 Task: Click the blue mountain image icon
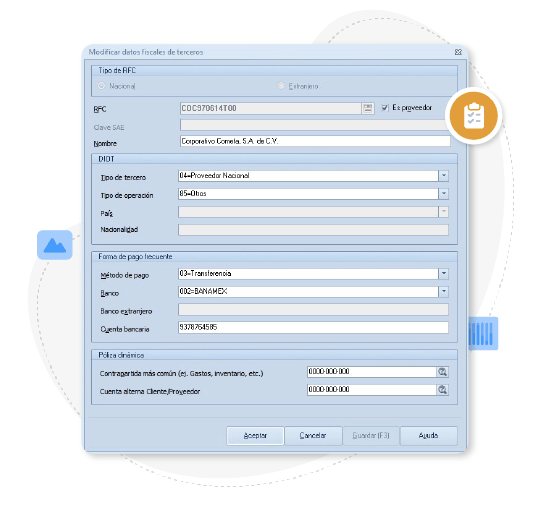[55, 245]
